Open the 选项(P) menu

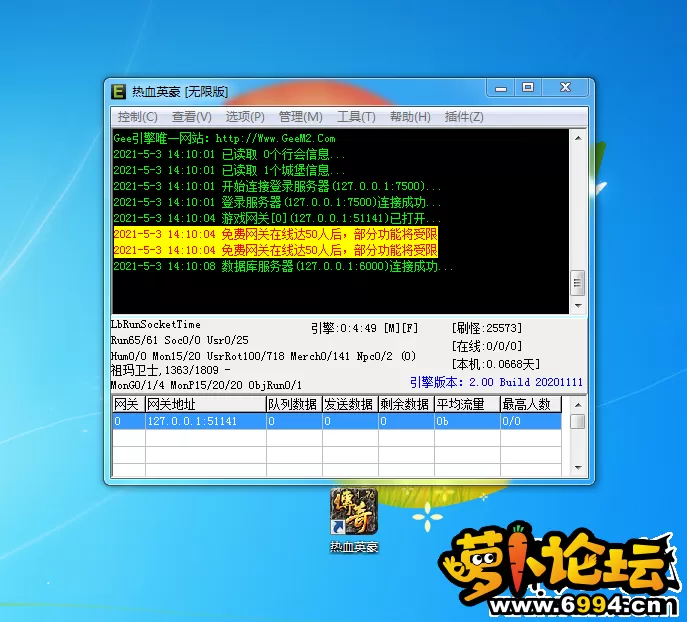tap(245, 117)
